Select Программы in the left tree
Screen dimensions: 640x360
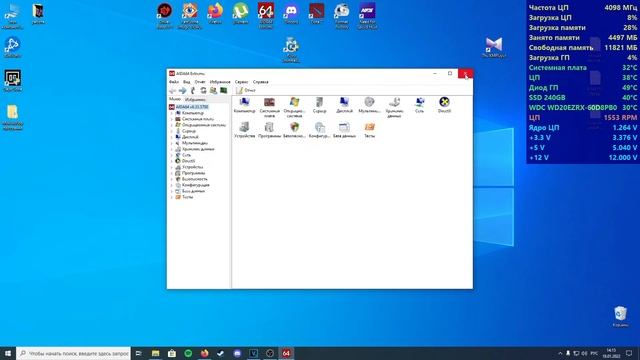coord(193,173)
